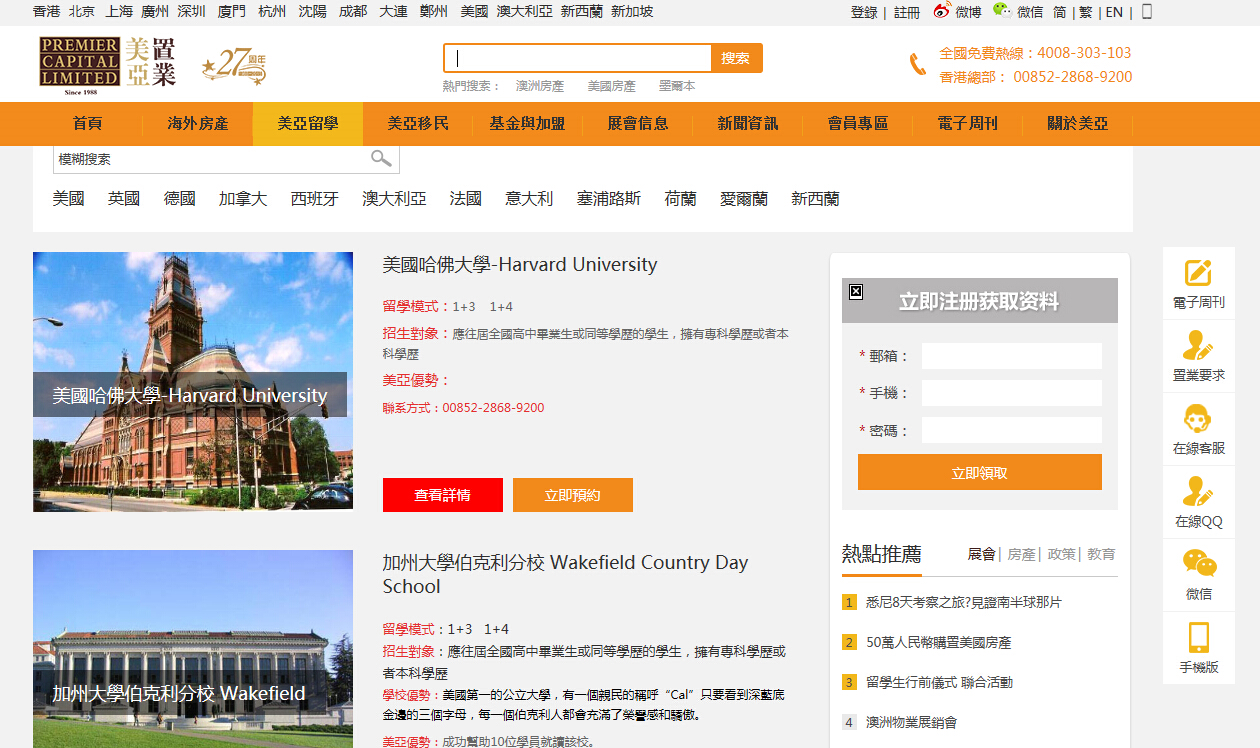Click the magnifier icon in fuzzy search box
The height and width of the screenshot is (748, 1260).
click(381, 158)
